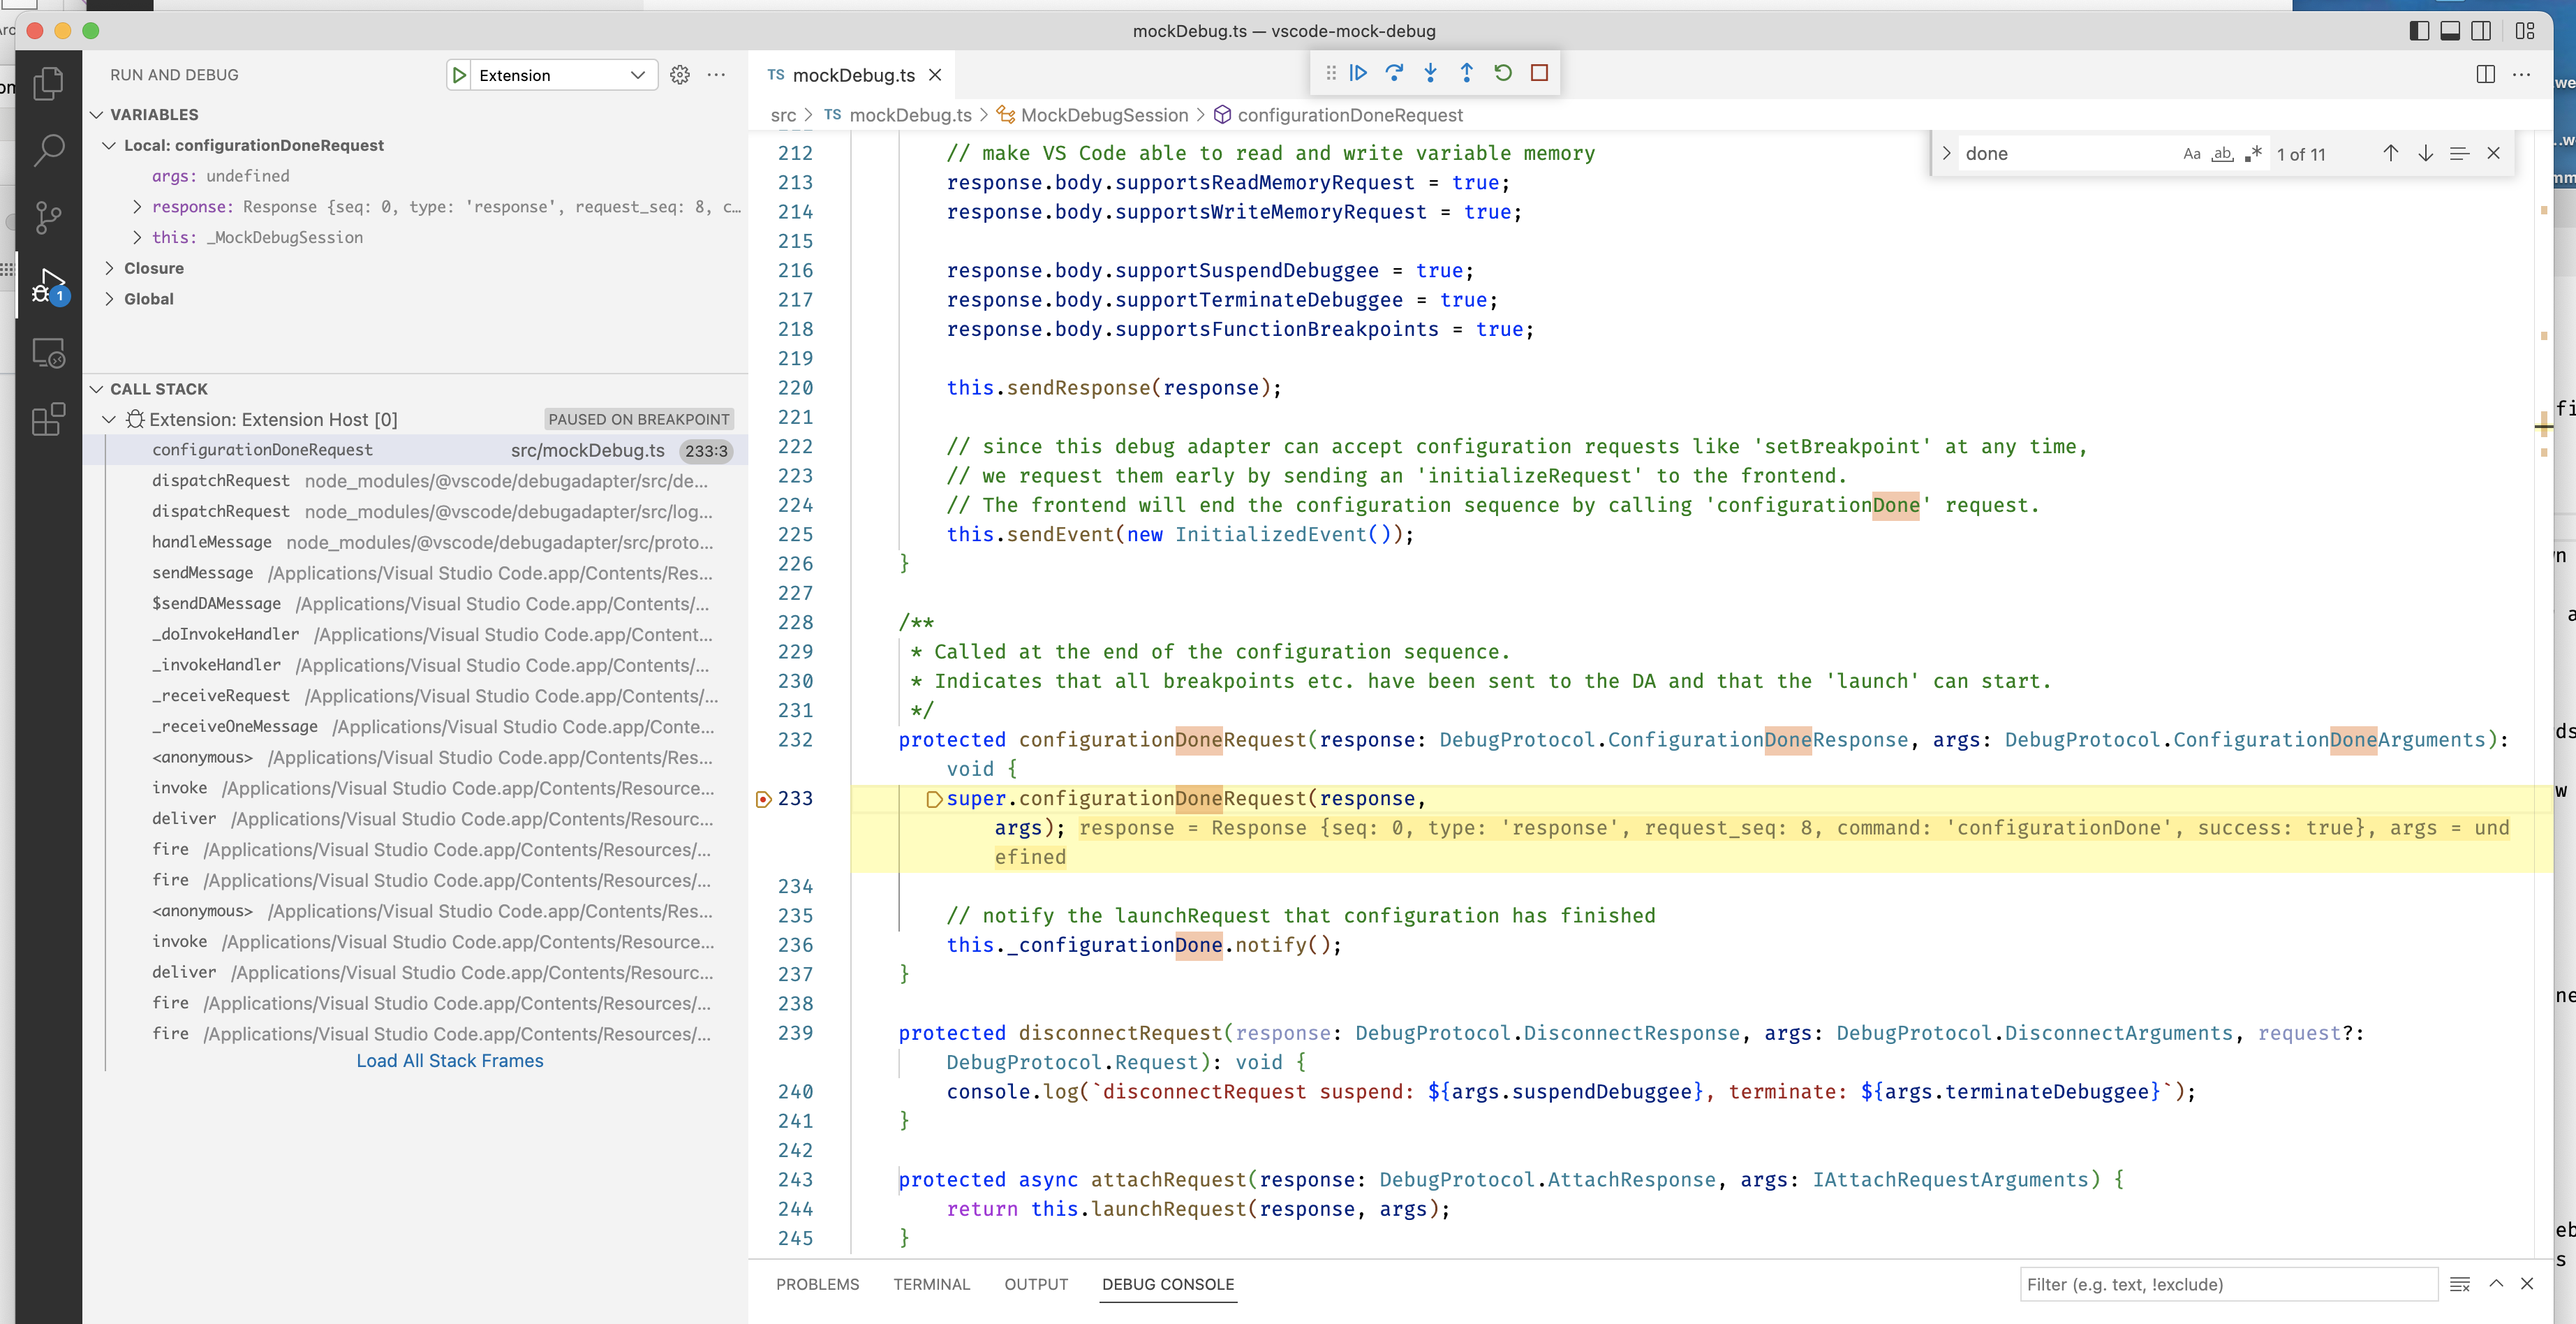Step Out of the current frame
Viewport: 2576px width, 1324px height.
coord(1466,72)
